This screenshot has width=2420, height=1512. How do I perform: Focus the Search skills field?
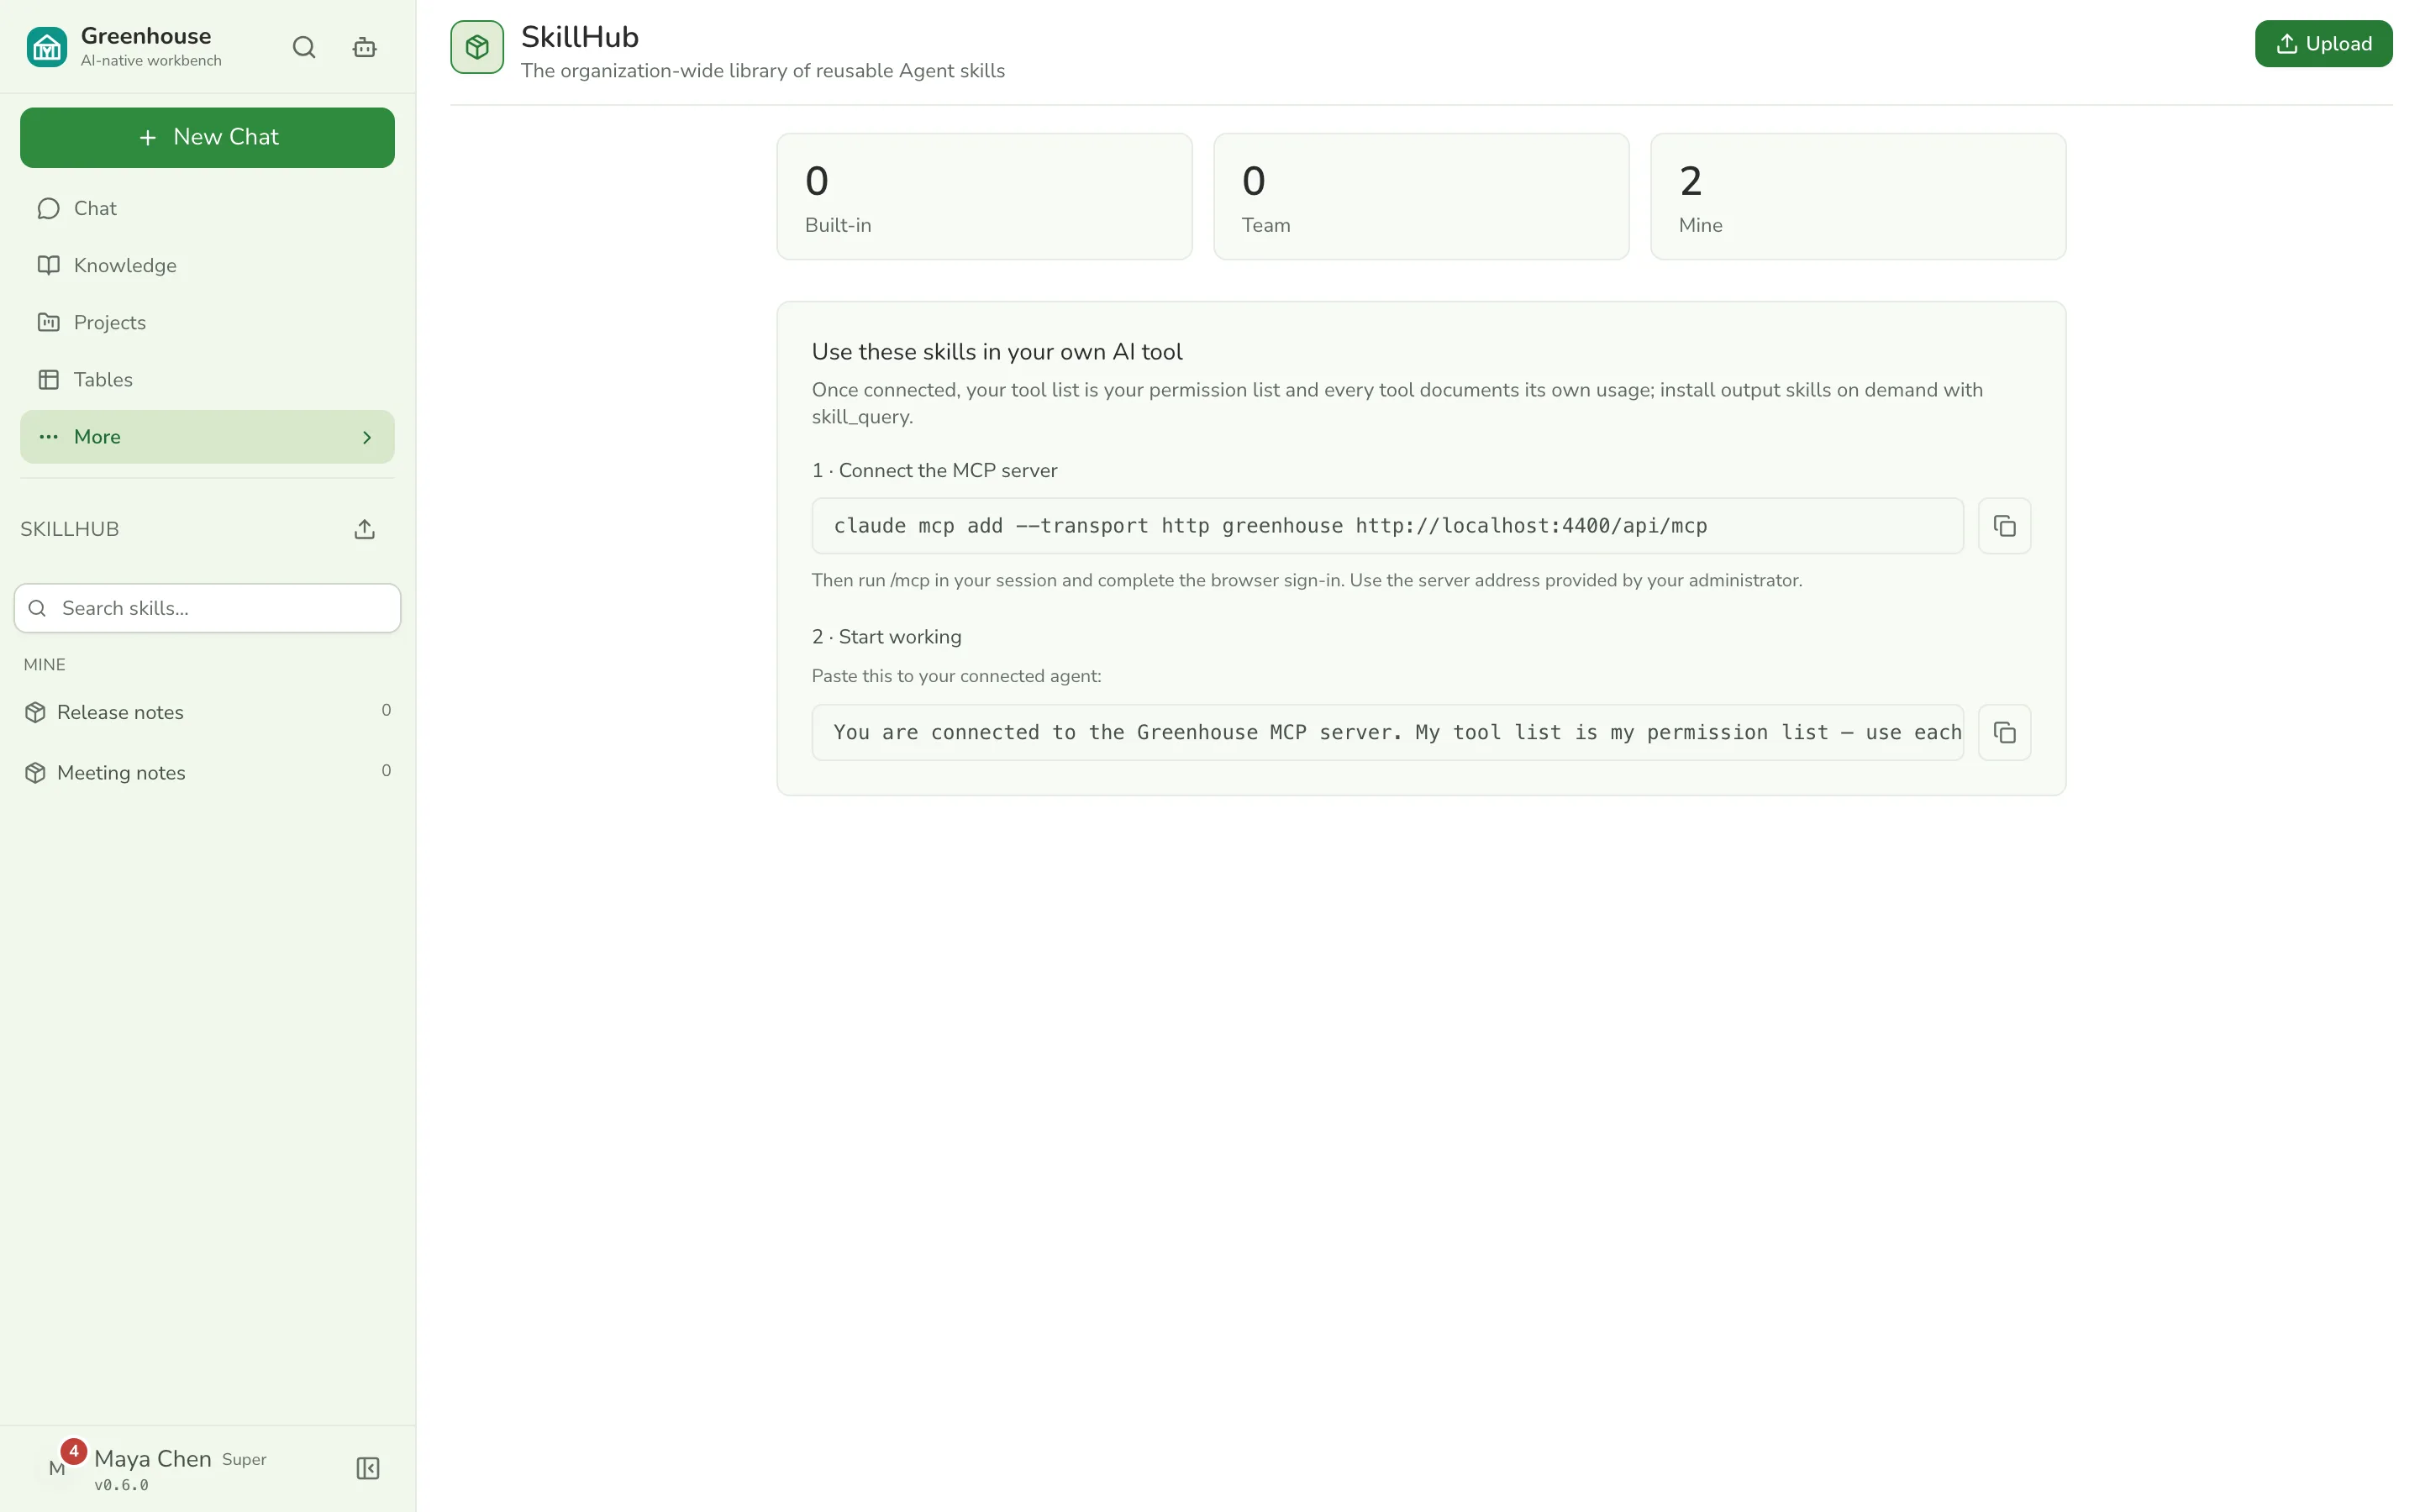point(207,608)
